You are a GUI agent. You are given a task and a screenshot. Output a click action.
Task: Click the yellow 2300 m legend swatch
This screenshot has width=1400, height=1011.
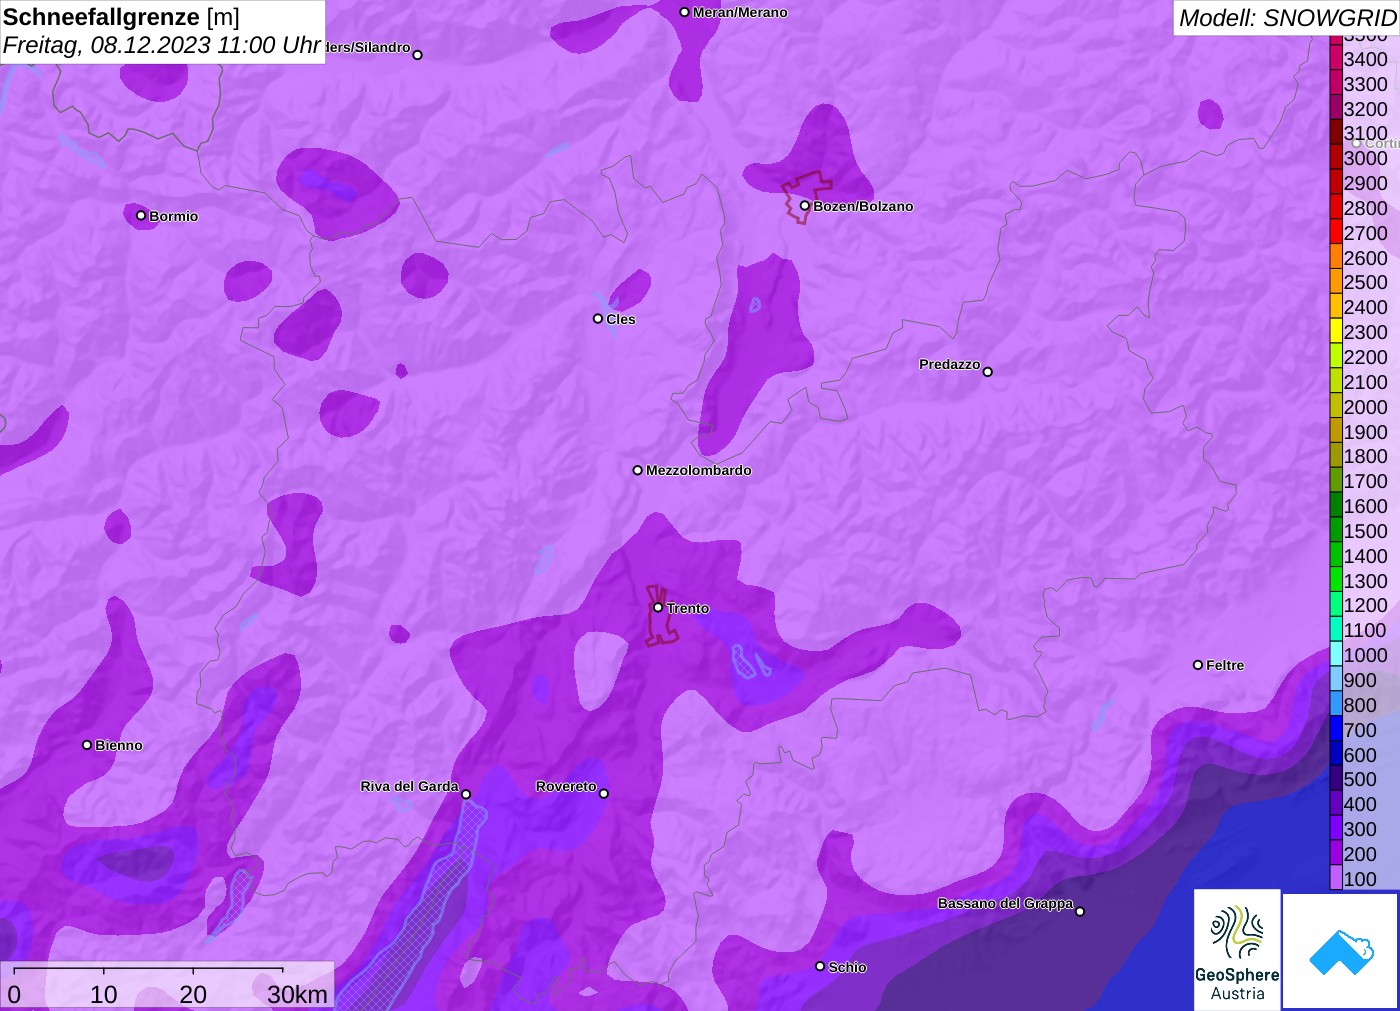tap(1336, 332)
